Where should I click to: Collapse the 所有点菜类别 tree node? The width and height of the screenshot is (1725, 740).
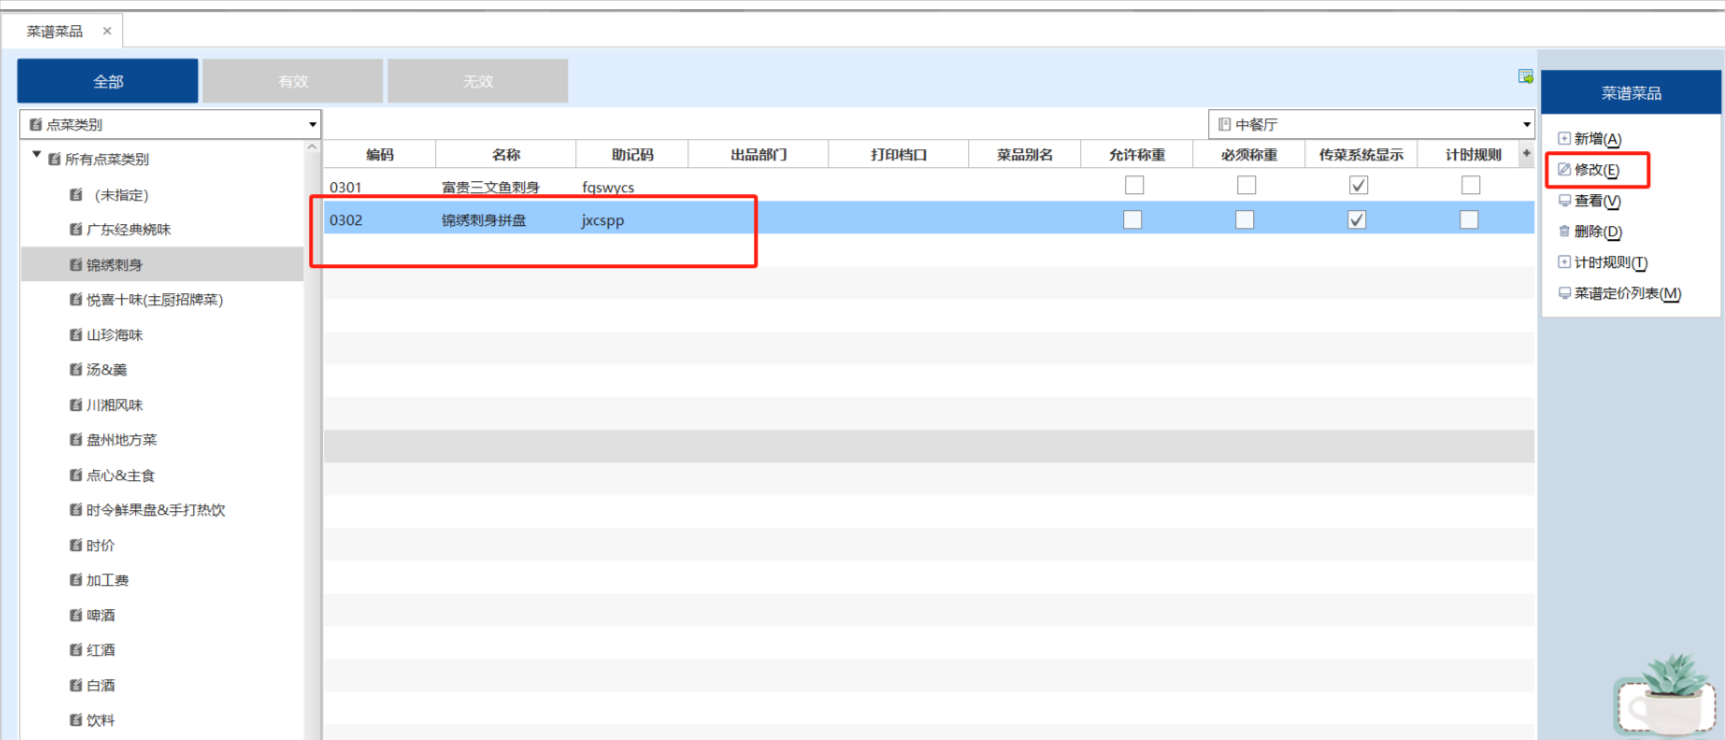point(37,156)
